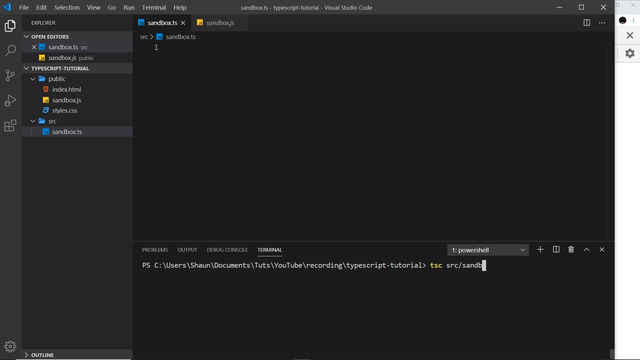The height and width of the screenshot is (360, 640).
Task: Open the powershell terminal selector dropdown
Action: point(488,250)
